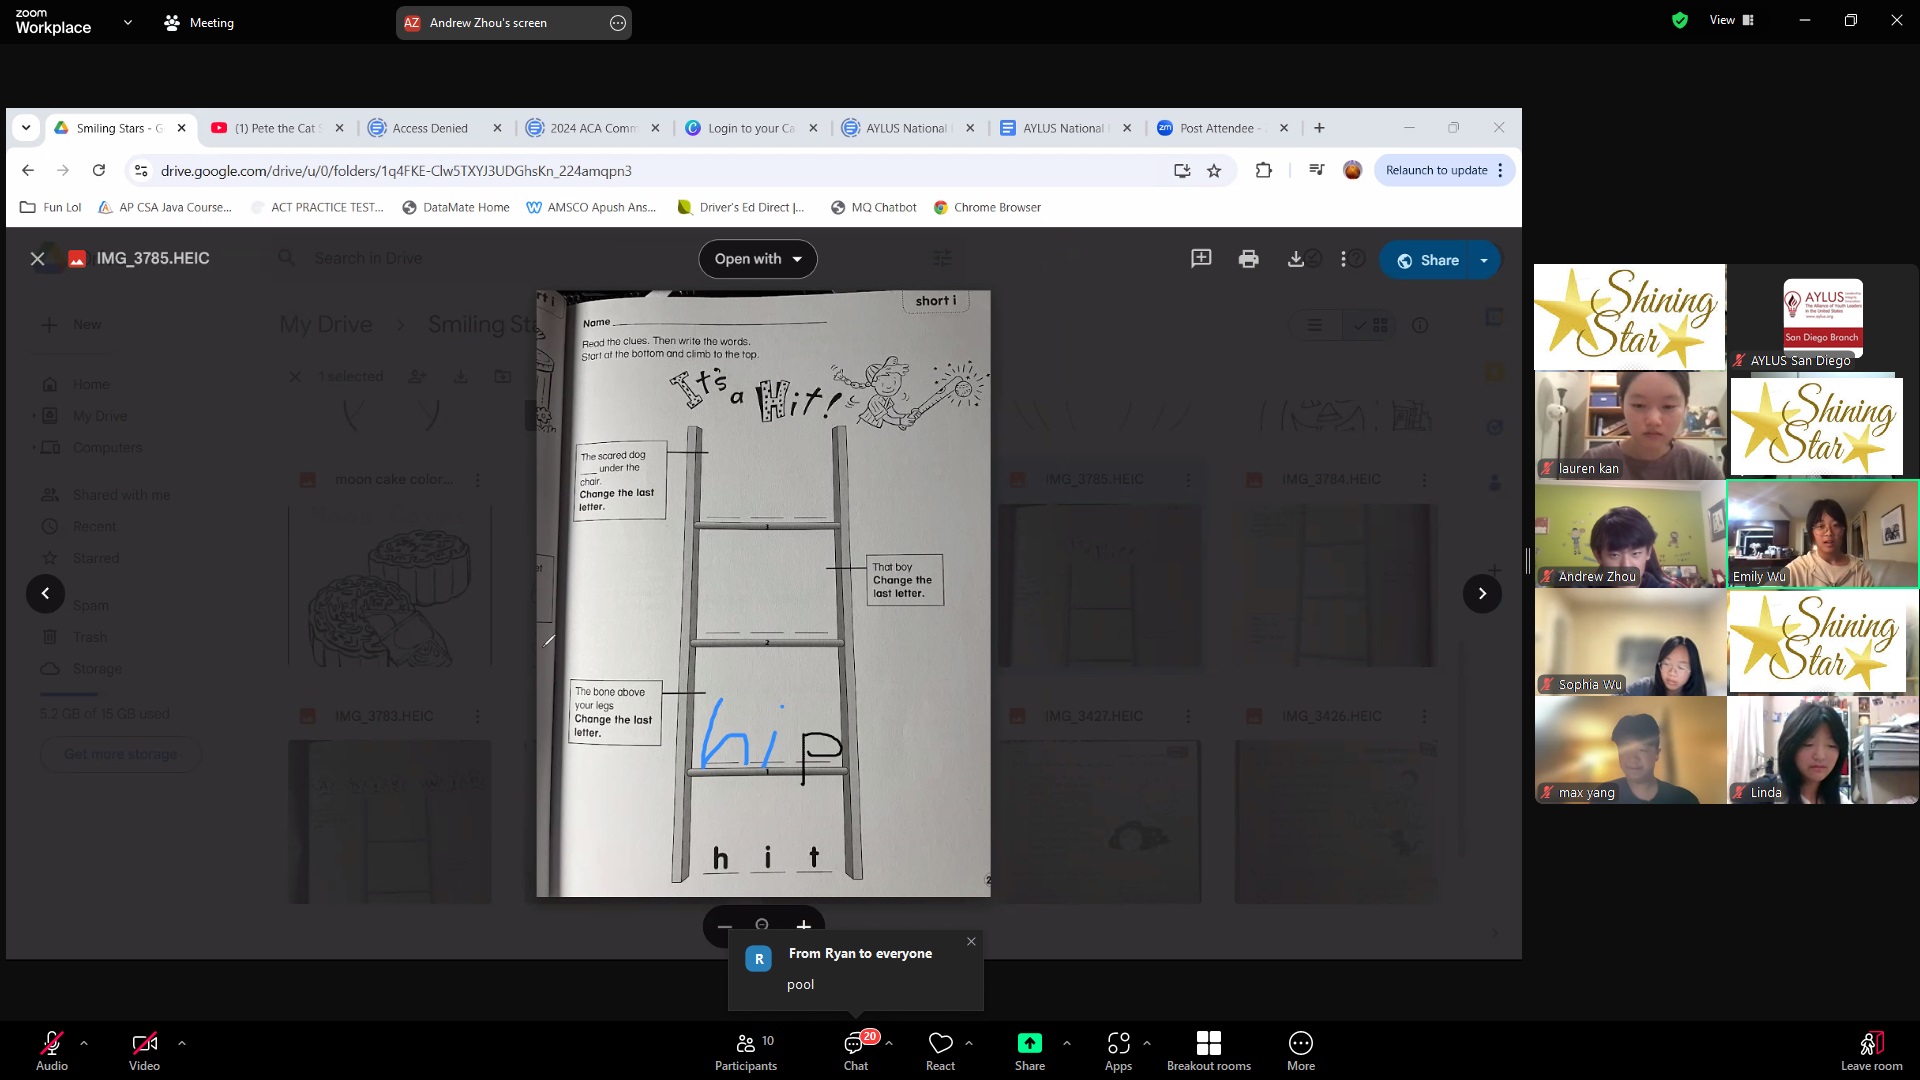The height and width of the screenshot is (1080, 1920).
Task: Open DataMate Home bookmark
Action: pos(456,208)
